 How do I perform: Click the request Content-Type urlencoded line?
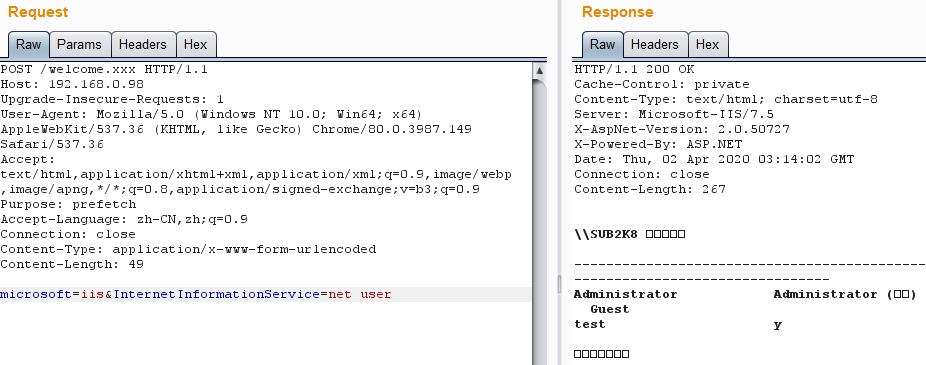pyautogui.click(x=188, y=249)
